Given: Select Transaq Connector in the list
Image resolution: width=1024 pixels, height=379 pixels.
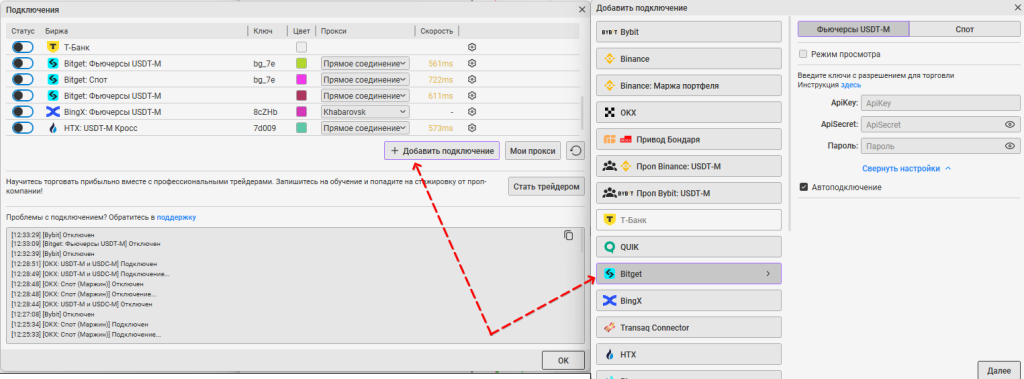Looking at the screenshot, I should [x=689, y=327].
